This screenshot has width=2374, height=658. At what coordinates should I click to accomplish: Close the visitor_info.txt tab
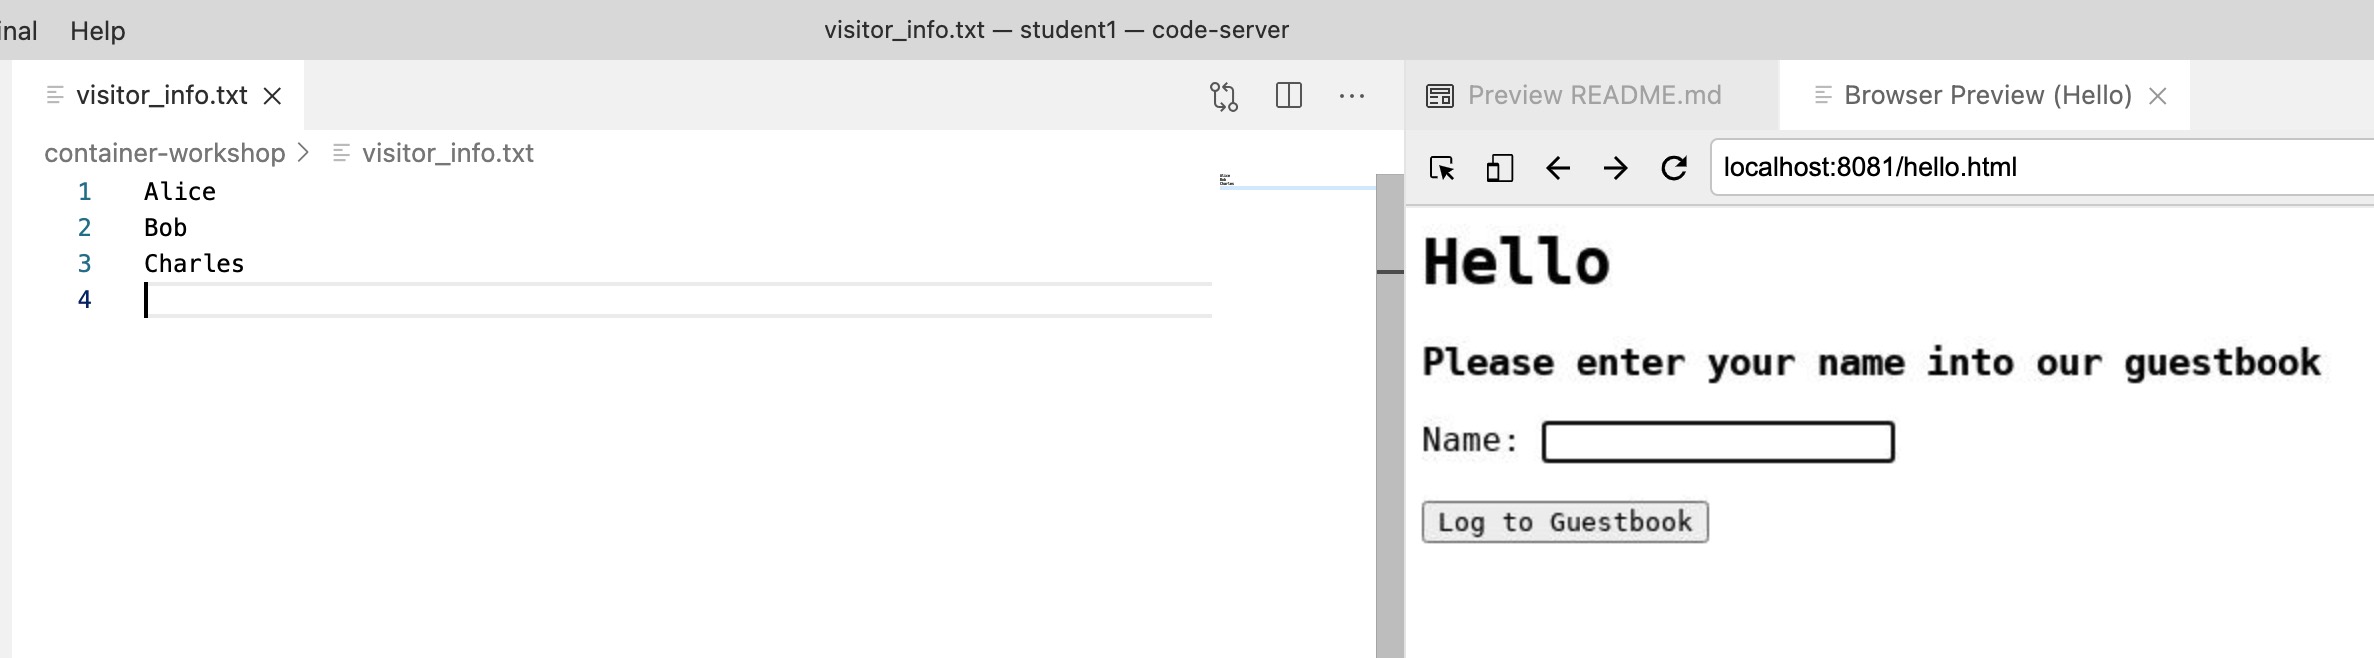click(x=272, y=96)
